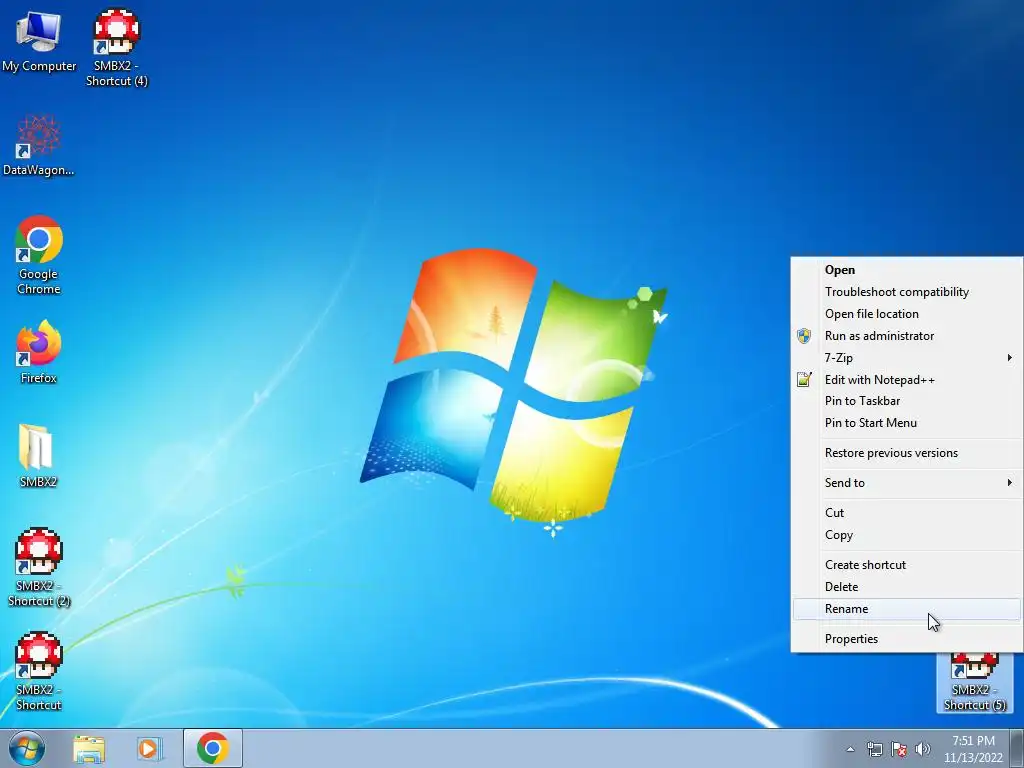Choose Open in the context menu

(907, 270)
